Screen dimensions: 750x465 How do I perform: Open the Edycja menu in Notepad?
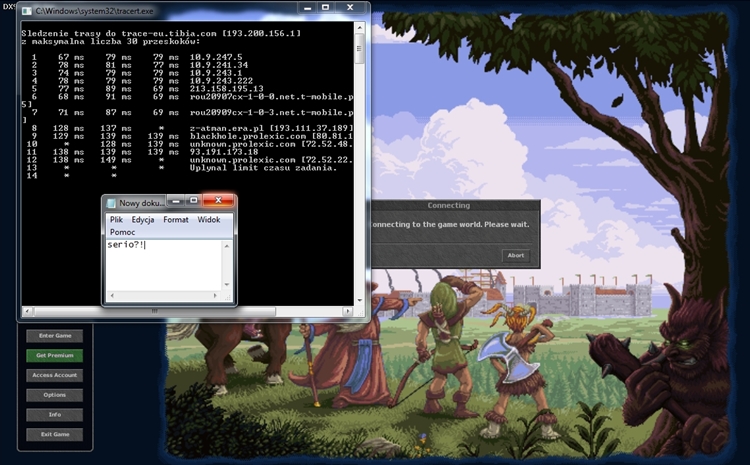(143, 220)
